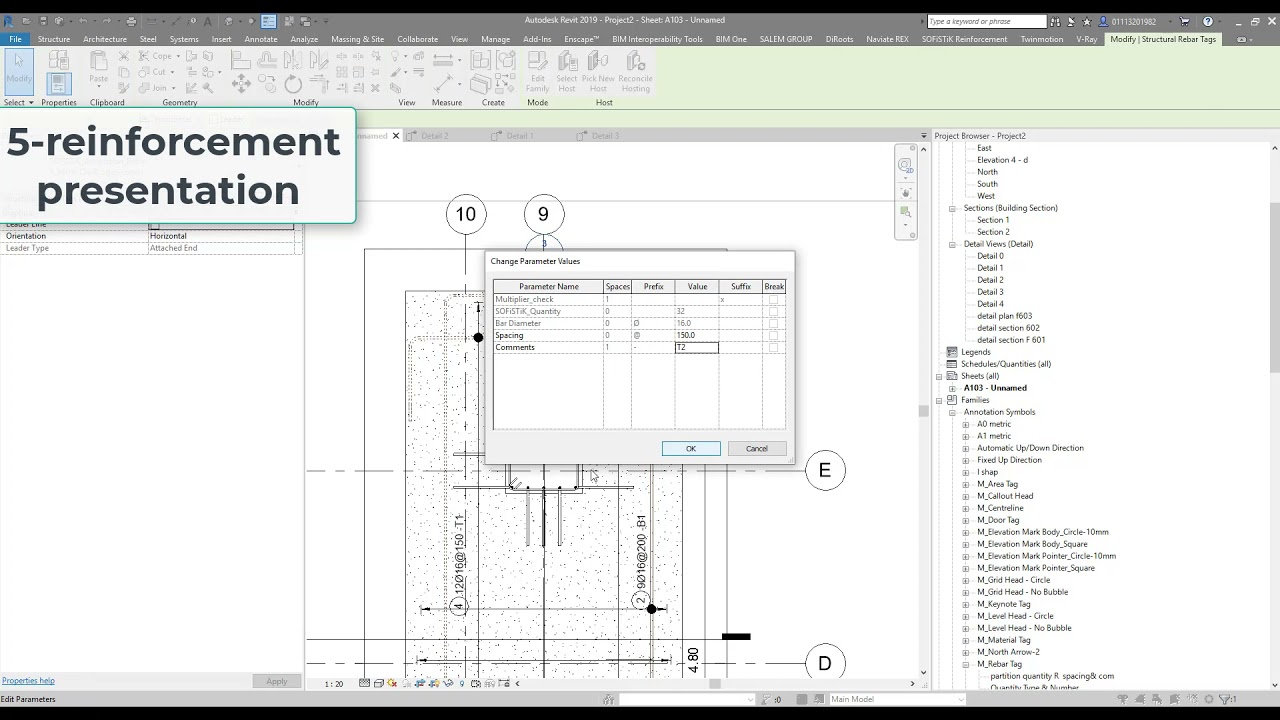This screenshot has height=720, width=1280.
Task: Click the Spacing value cell 150.0
Action: click(x=697, y=335)
